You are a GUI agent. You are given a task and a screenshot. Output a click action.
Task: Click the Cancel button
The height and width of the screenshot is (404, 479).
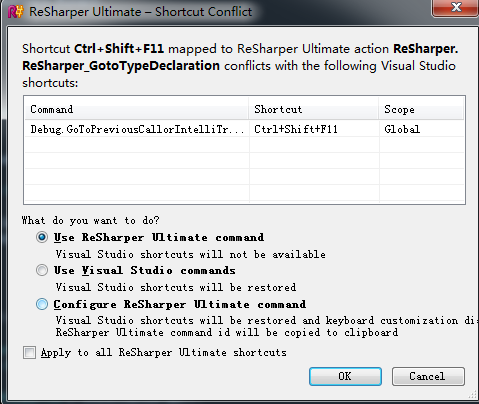428,376
